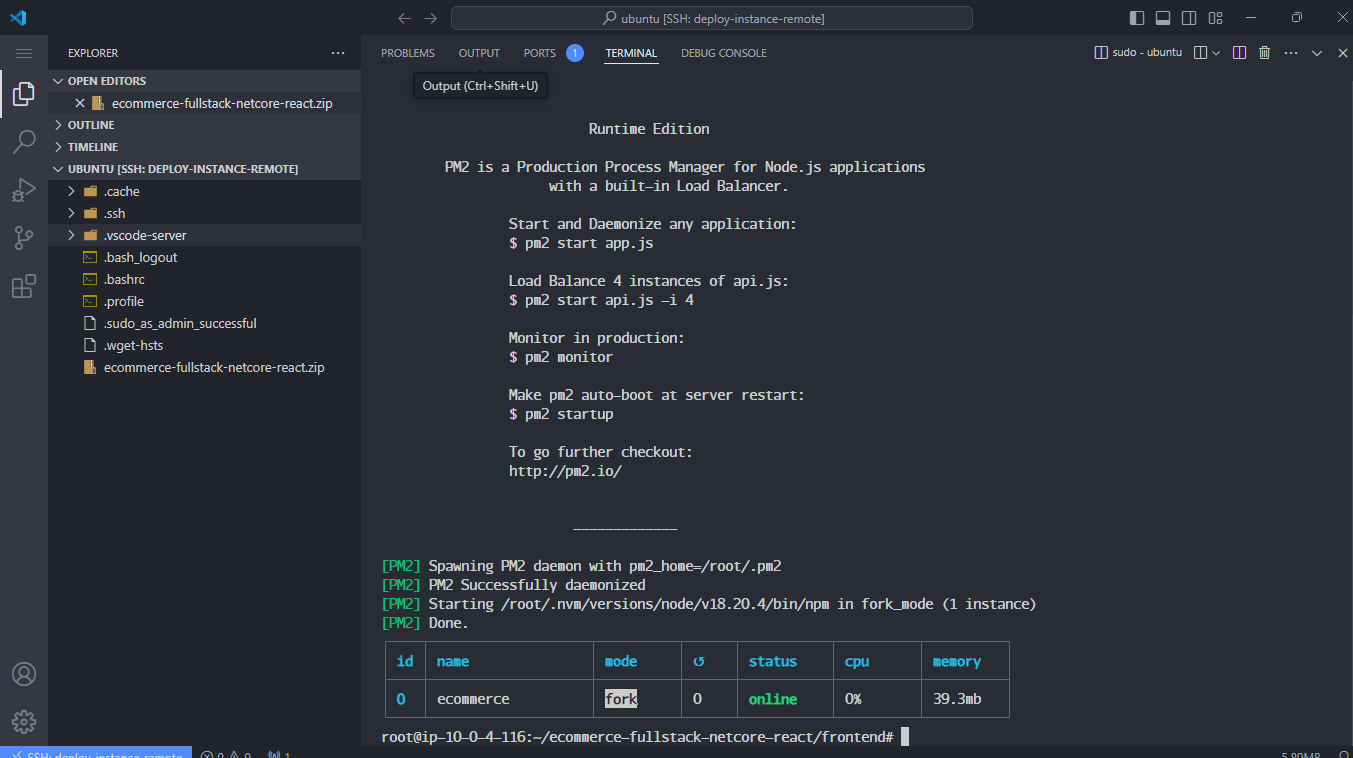Viewport: 1353px width, 758px height.
Task: Collapse the UBUNTU SSH workspace section
Action: 204,169
